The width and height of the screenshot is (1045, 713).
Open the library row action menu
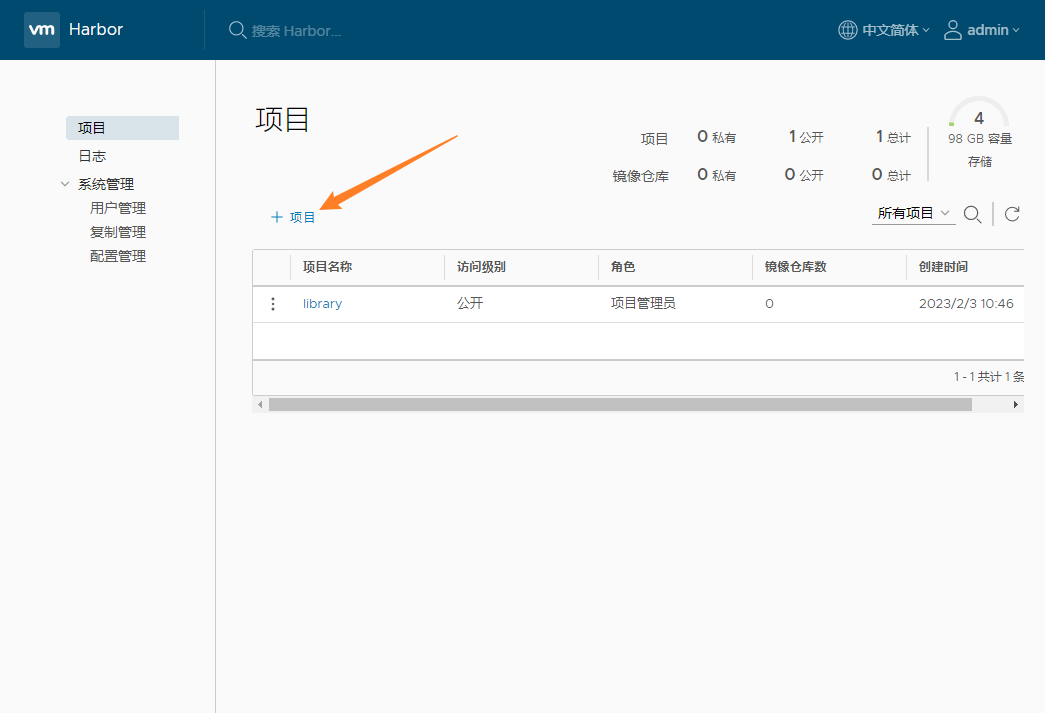(x=273, y=304)
